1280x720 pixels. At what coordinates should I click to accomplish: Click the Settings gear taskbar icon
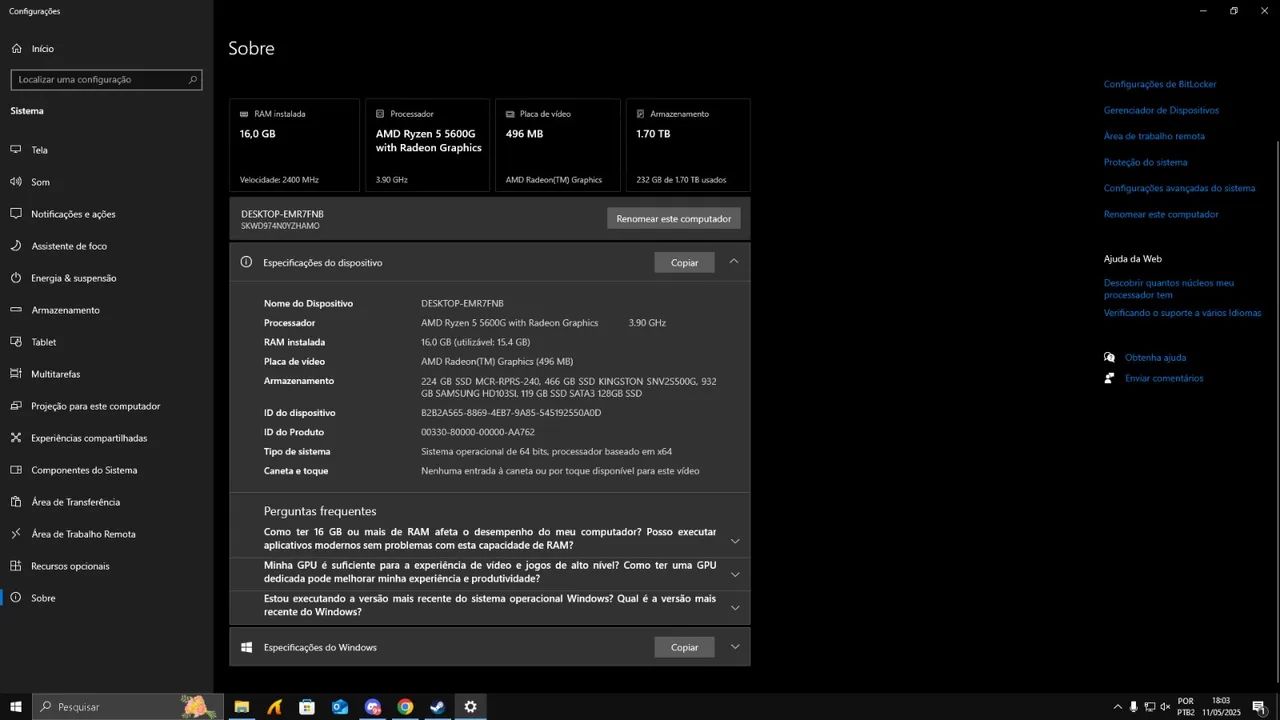[470, 707]
